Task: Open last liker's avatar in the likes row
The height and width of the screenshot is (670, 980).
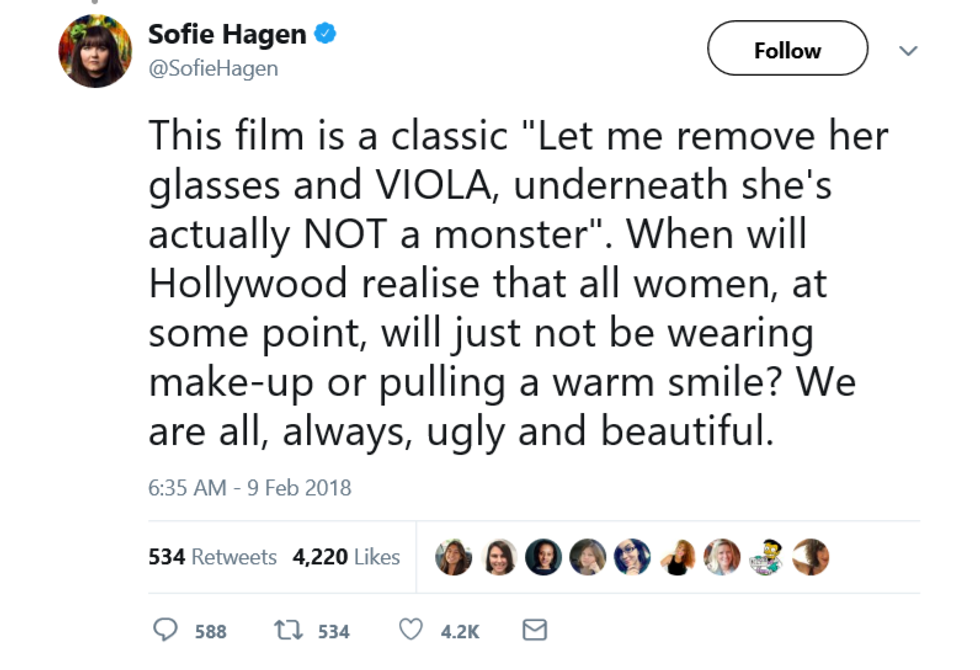Action: [x=810, y=557]
